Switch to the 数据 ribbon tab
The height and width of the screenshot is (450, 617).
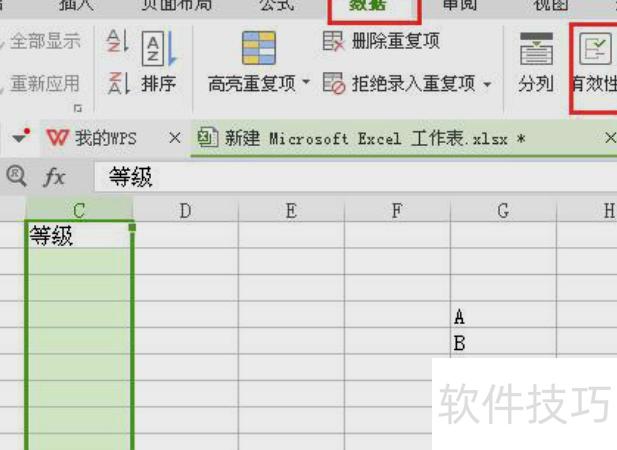pos(368,6)
